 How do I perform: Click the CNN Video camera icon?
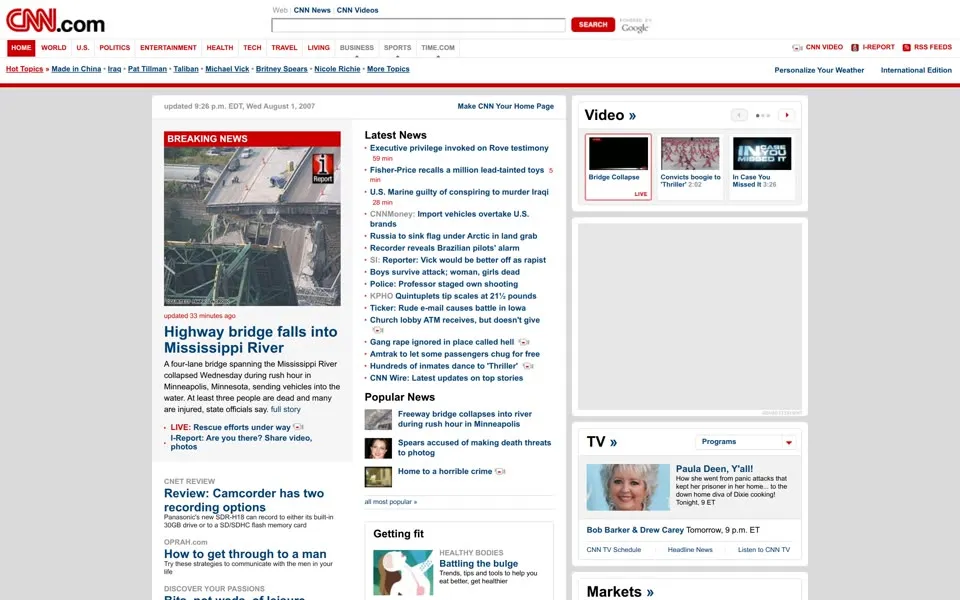point(797,48)
